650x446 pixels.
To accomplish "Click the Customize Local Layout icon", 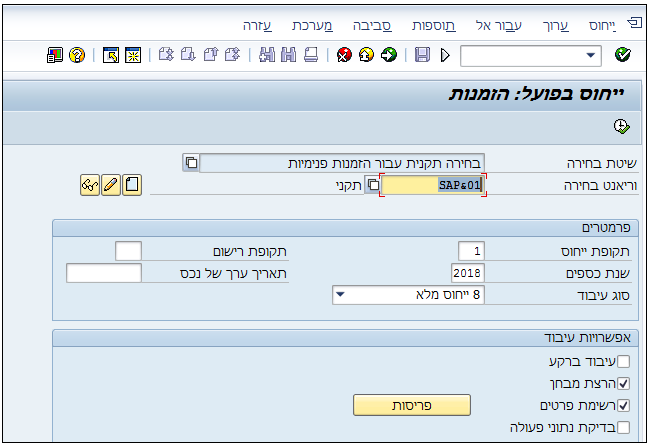I will (x=54, y=55).
